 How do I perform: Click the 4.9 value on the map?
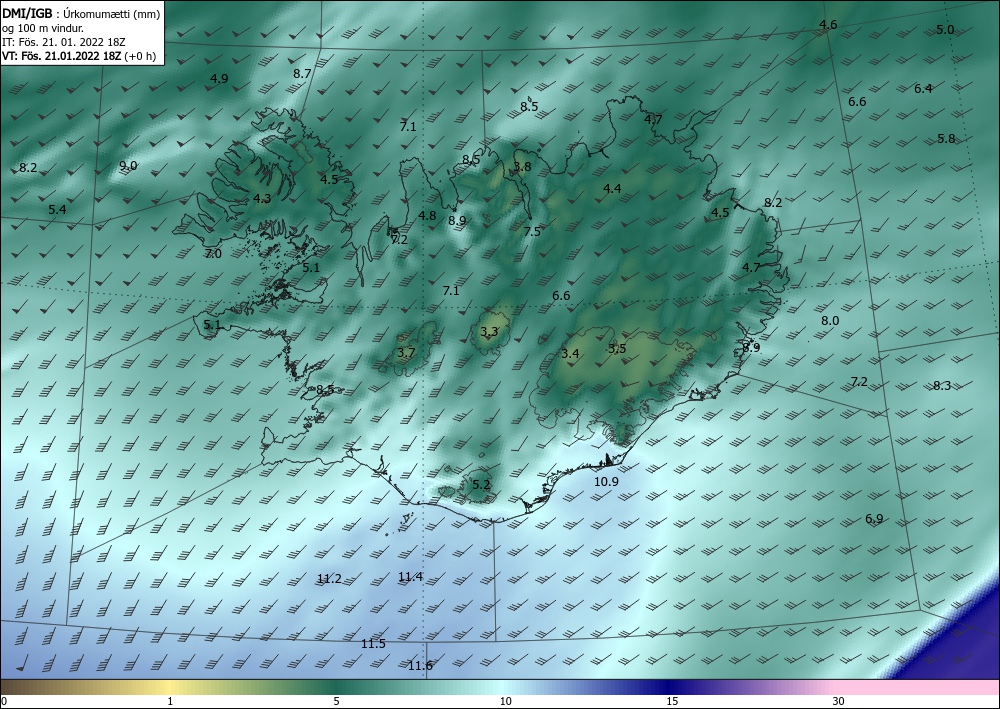(219, 79)
